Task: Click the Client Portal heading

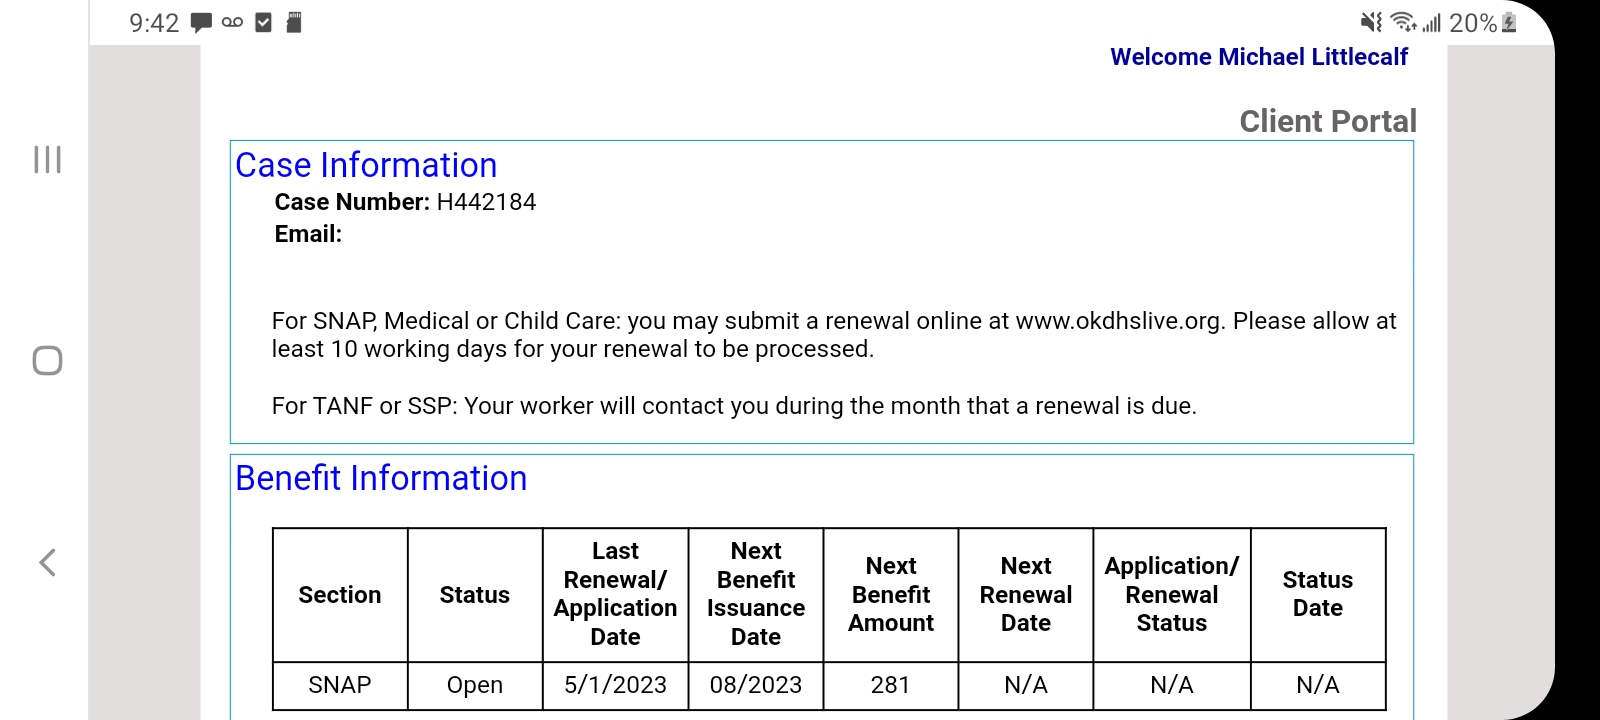Action: tap(1328, 121)
